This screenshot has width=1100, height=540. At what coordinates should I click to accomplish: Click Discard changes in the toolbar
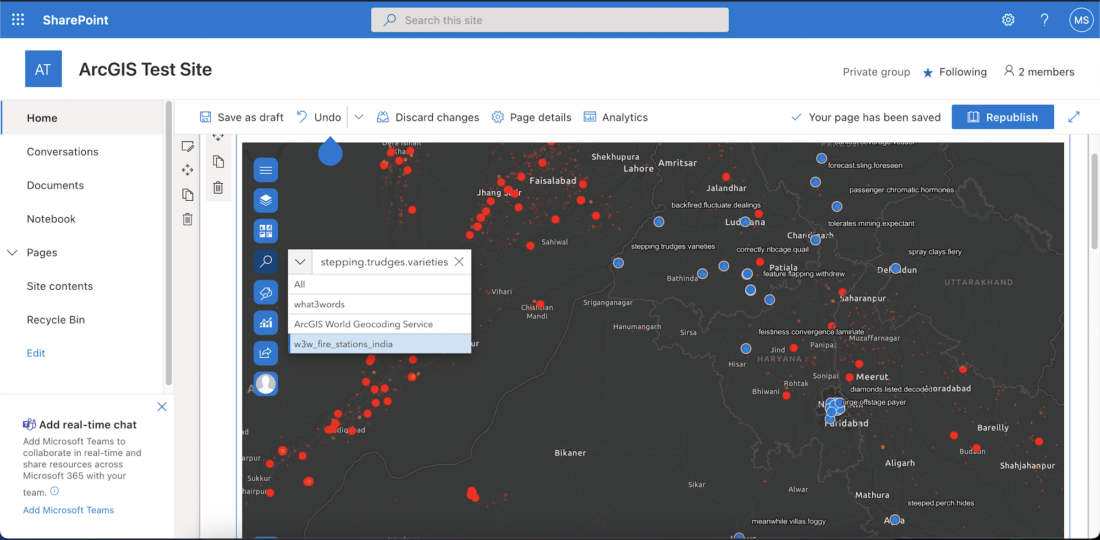tap(428, 117)
